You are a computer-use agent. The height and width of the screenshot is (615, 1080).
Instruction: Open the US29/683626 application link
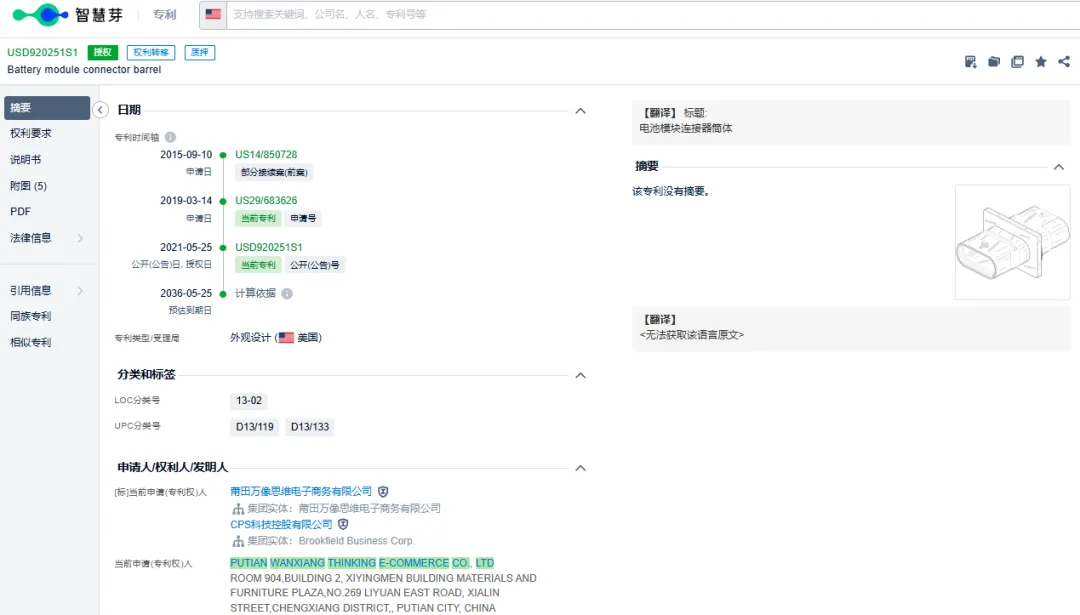point(266,200)
